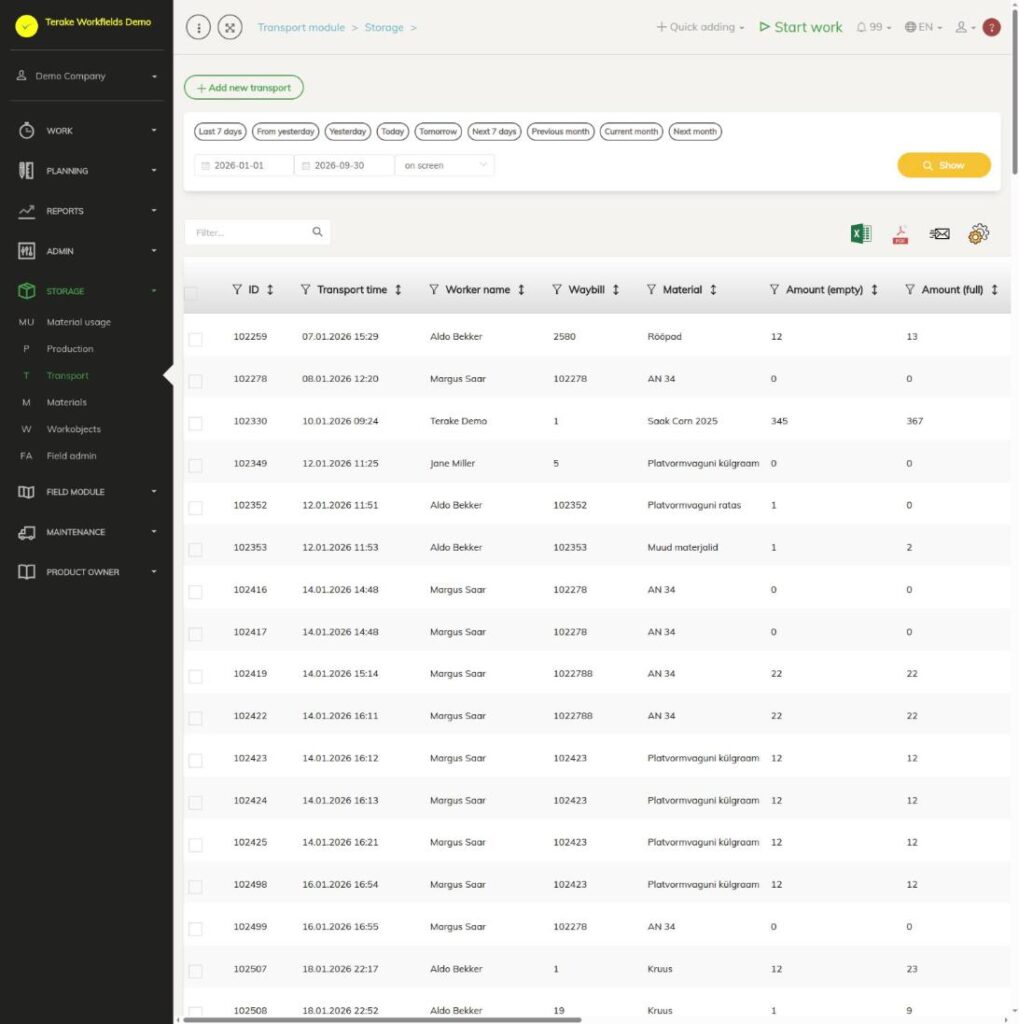
Task: Filter funnel icon for Amount (full) column
Action: click(910, 289)
